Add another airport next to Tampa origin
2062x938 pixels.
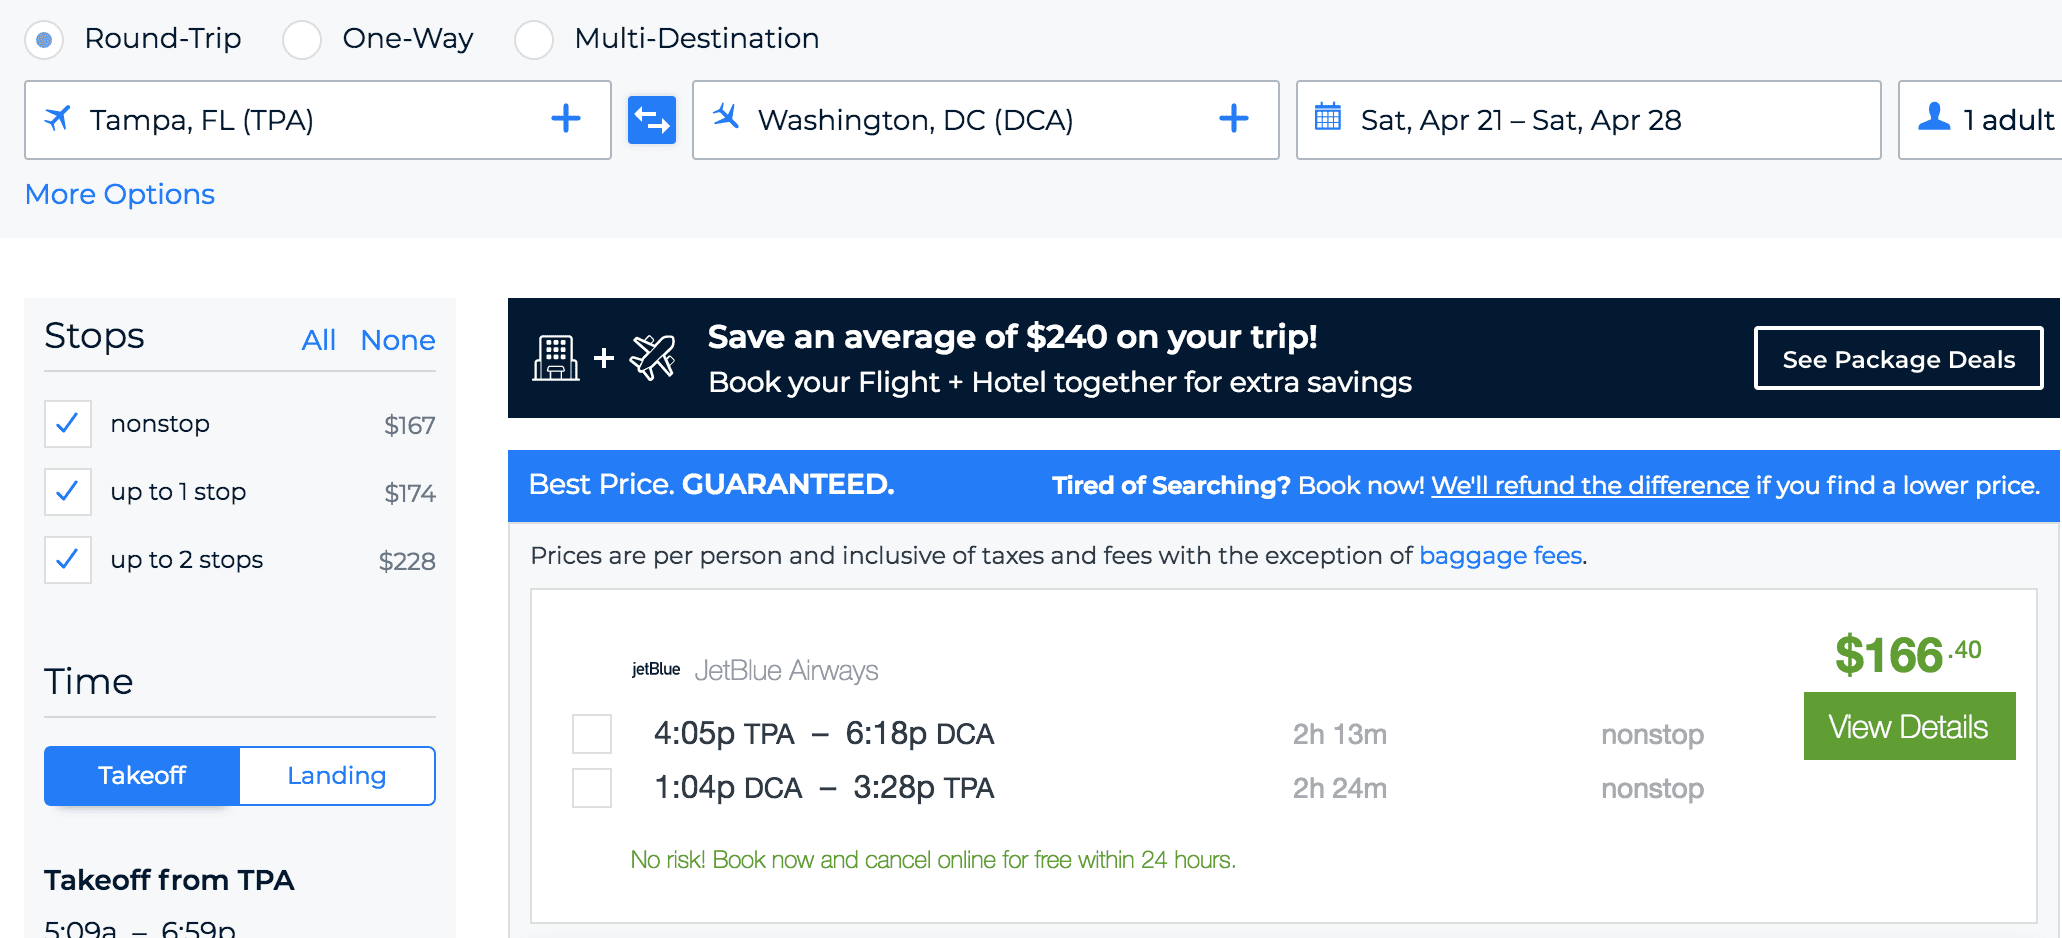point(566,119)
